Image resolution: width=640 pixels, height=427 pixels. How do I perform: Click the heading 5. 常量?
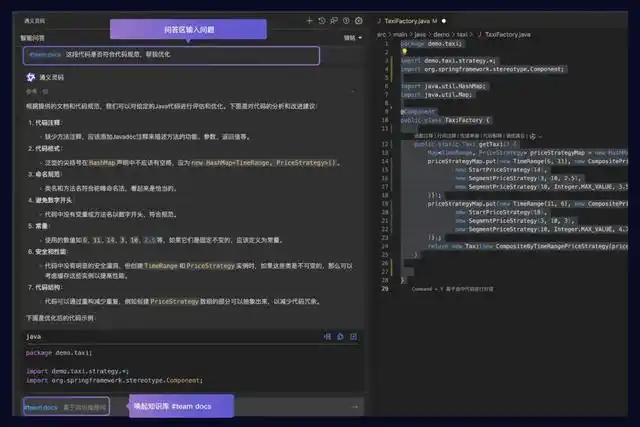click(38, 226)
